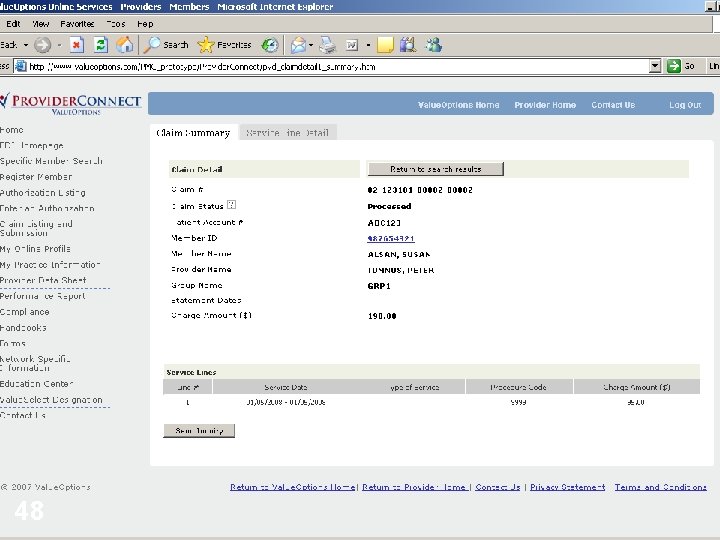Click the Edit with Word icon

[352, 45]
